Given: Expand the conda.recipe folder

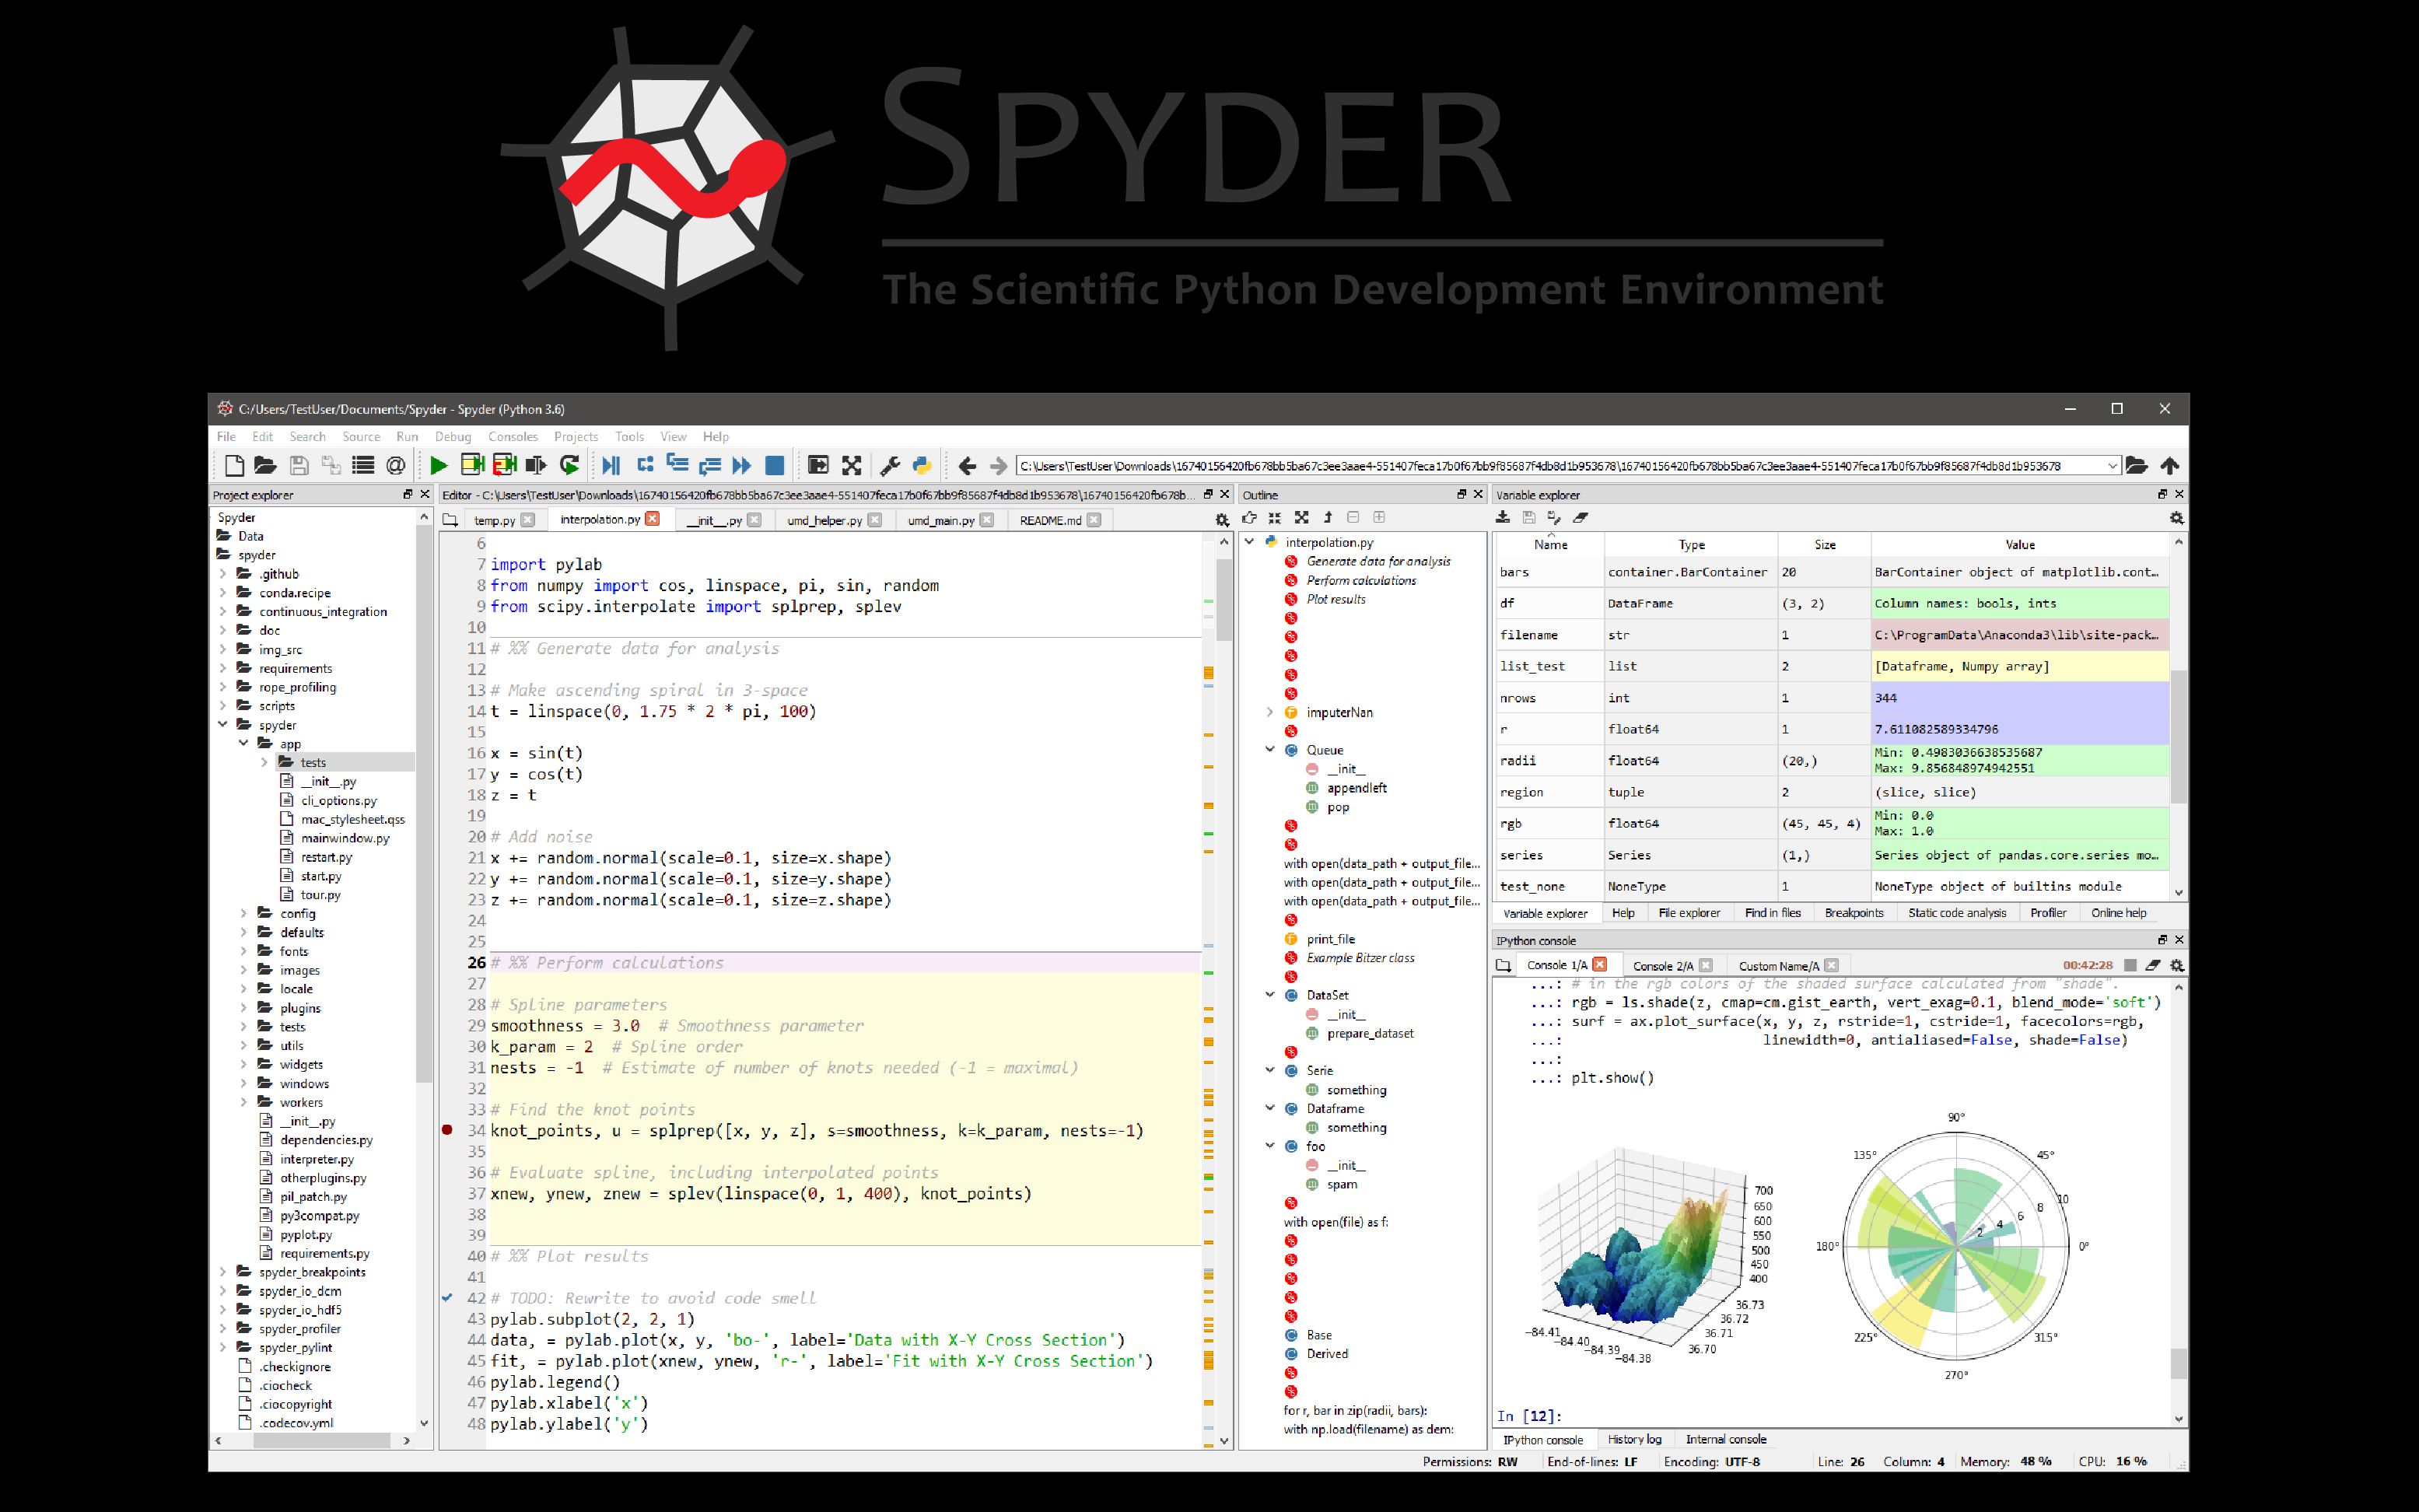Looking at the screenshot, I should (223, 593).
